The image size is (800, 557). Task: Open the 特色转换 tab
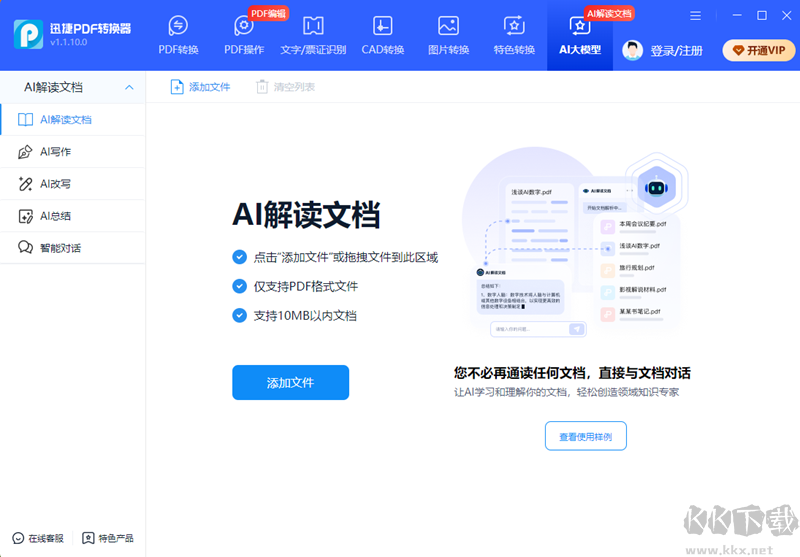514,35
